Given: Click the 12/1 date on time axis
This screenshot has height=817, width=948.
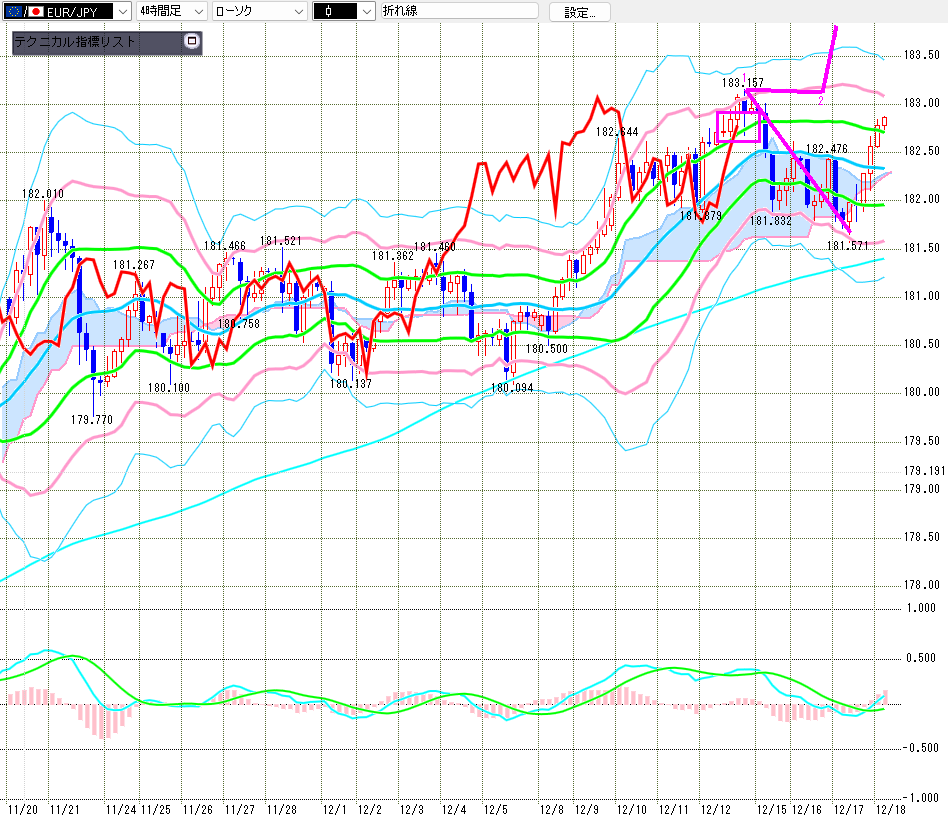Looking at the screenshot, I should tap(334, 808).
